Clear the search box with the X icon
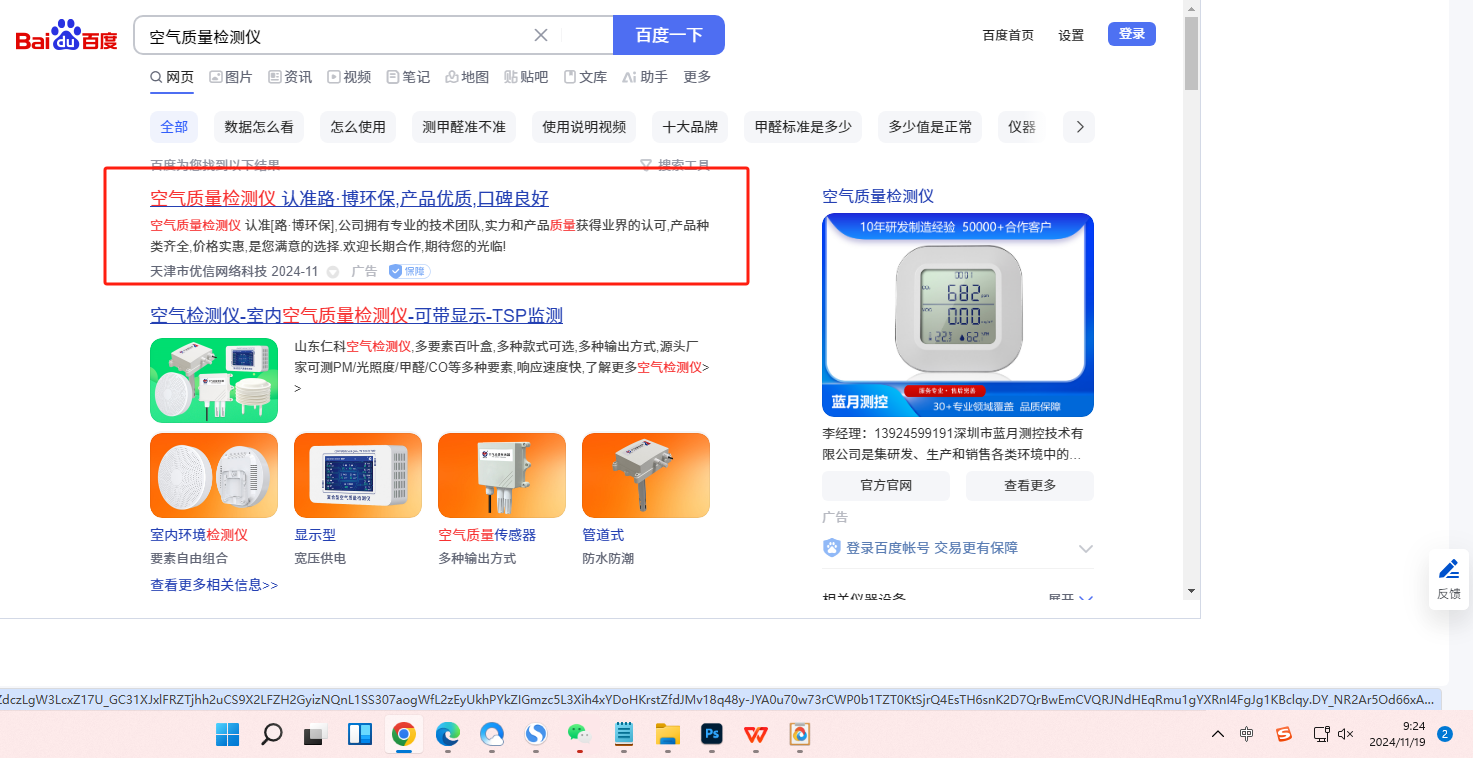Screen dimensions: 1473x758 (541, 35)
